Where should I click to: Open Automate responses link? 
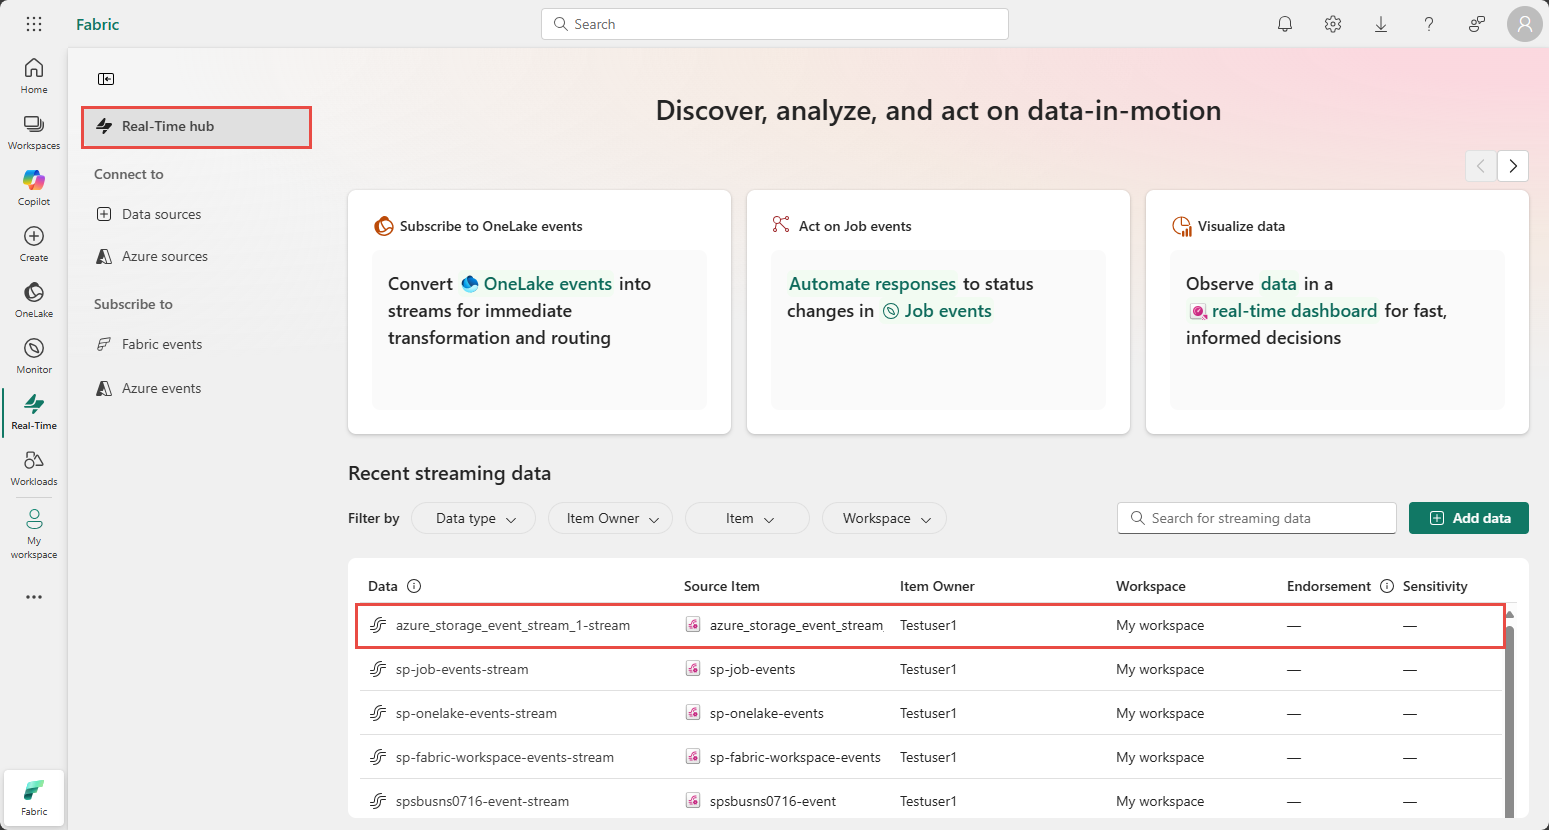click(x=872, y=284)
